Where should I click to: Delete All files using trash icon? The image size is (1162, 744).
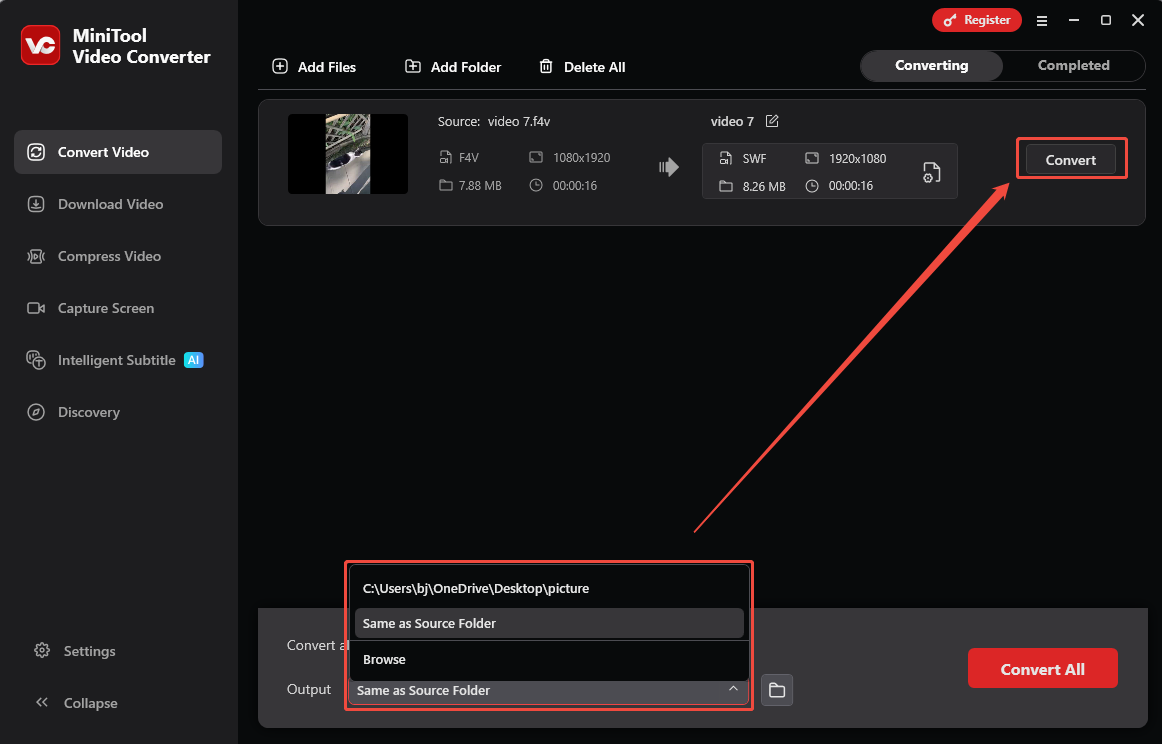[x=546, y=66]
